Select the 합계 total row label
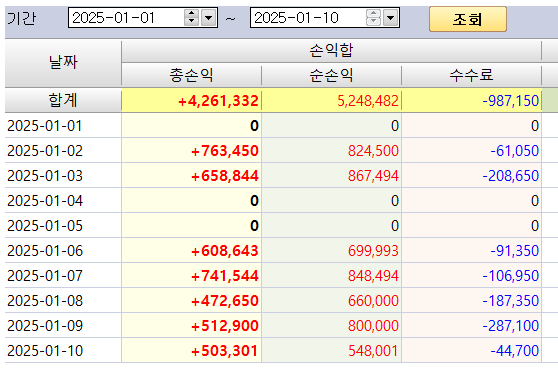558x371 pixels. (63, 100)
